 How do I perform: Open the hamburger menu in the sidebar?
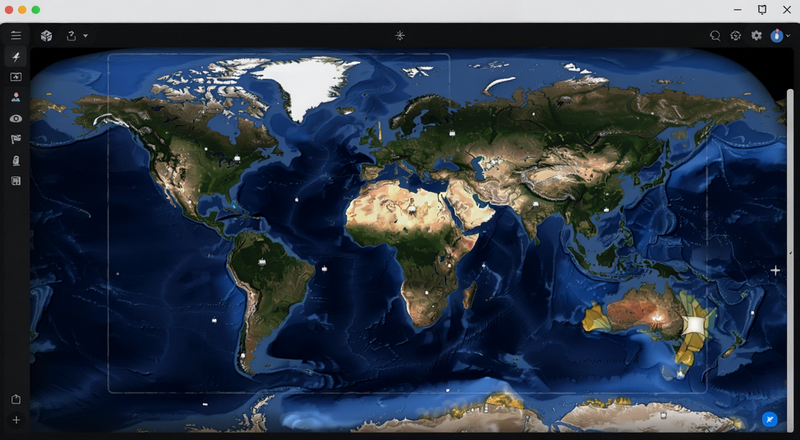[16, 35]
